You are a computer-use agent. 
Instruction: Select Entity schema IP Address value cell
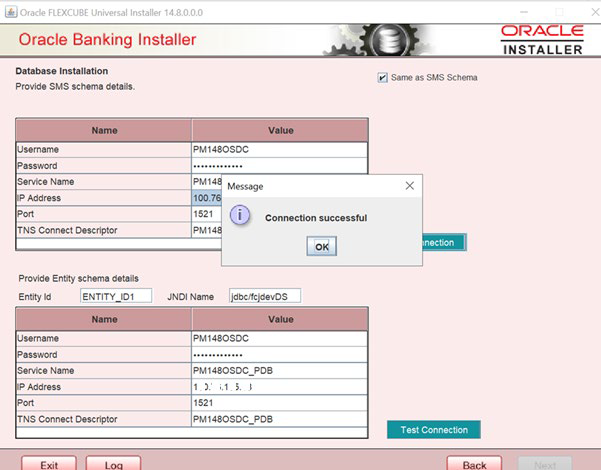click(280, 387)
